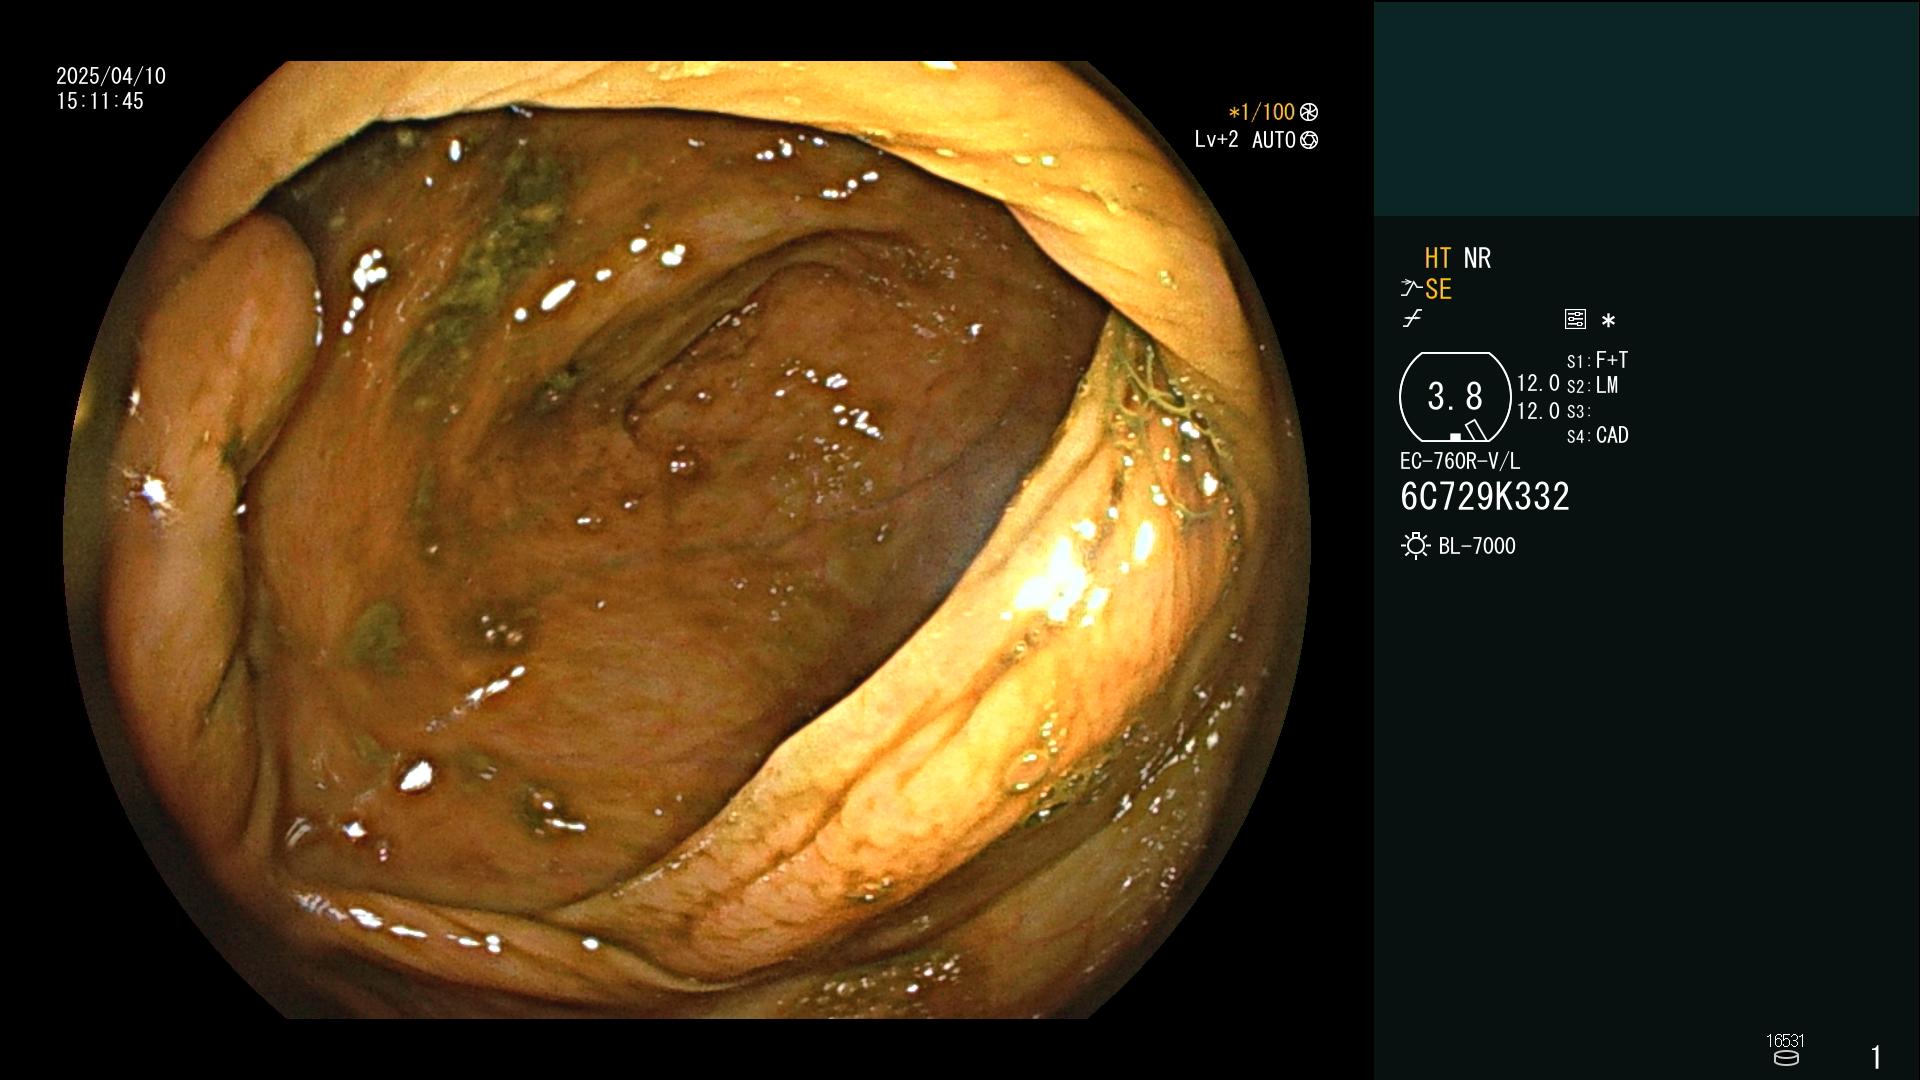Click the scope tip diameter 3.8 indicator
Screen dimensions: 1920x1080
(x=1455, y=397)
